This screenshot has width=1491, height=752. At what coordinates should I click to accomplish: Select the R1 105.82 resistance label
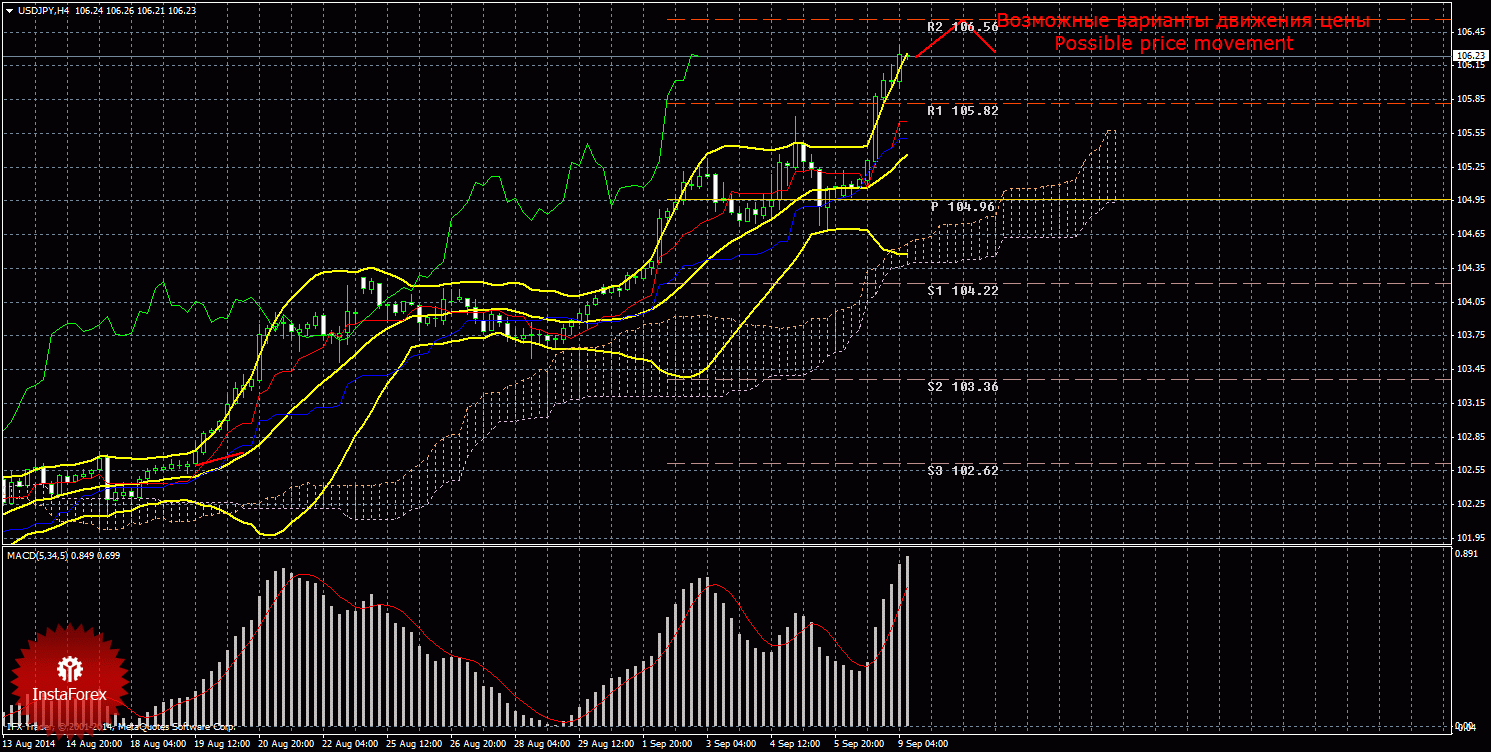point(962,111)
